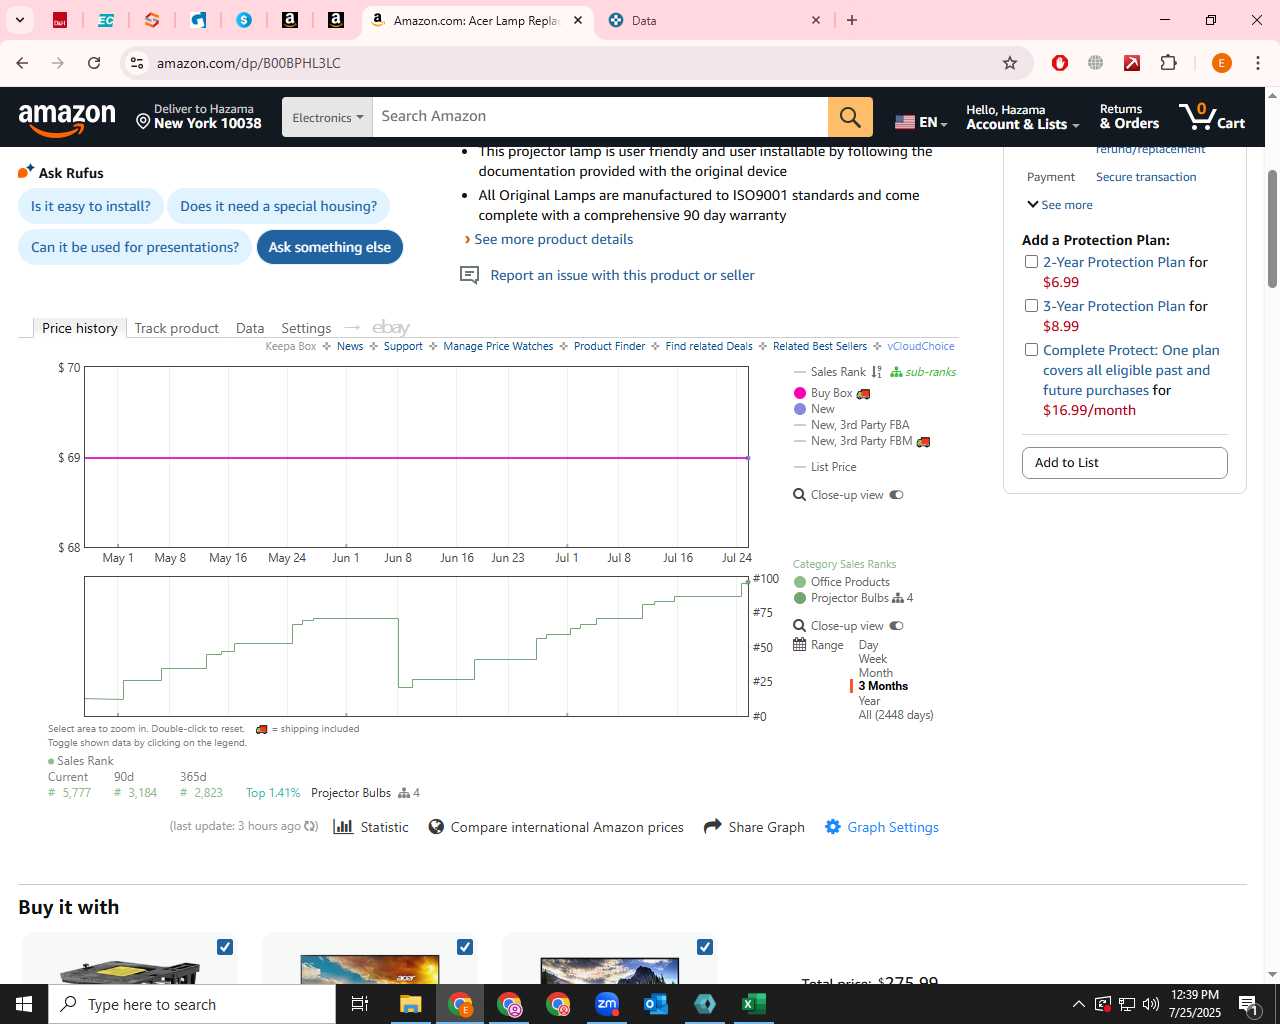Open the Keepa Settings tab
This screenshot has height=1024, width=1280.
pyautogui.click(x=306, y=328)
